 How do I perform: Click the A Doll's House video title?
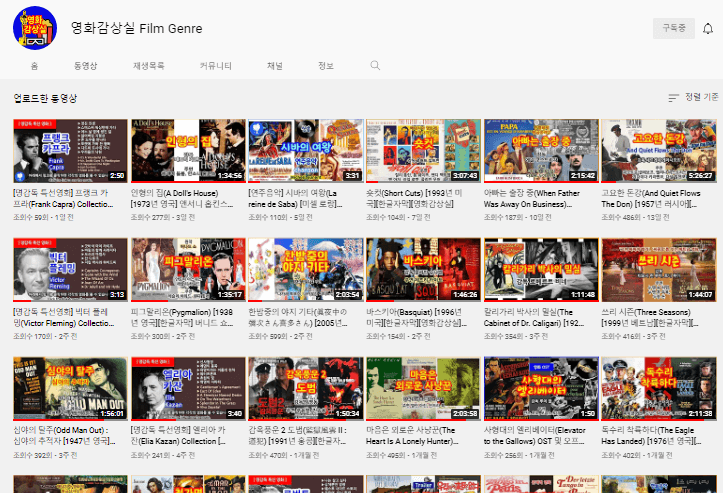tap(182, 199)
